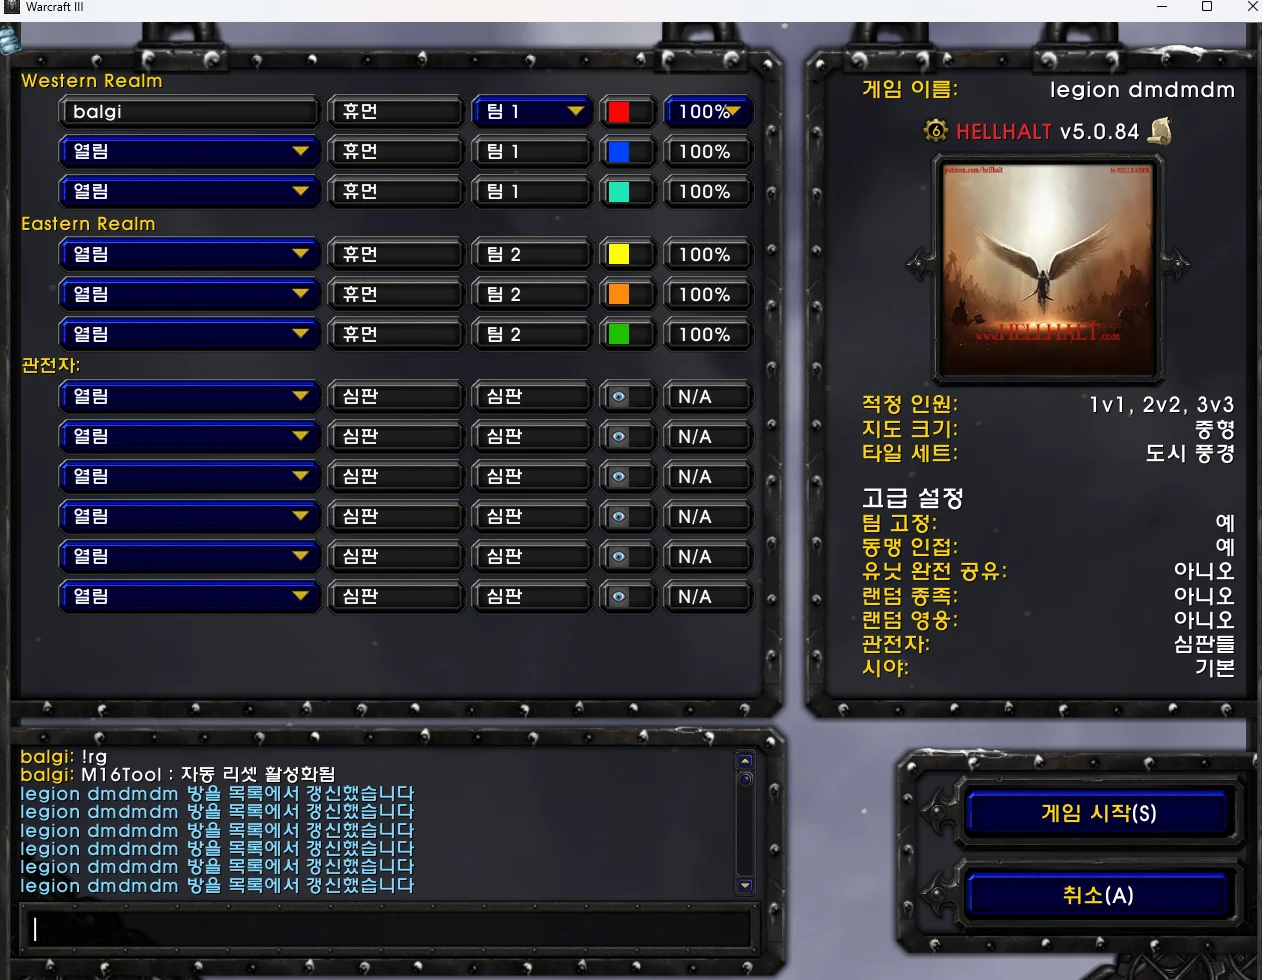The width and height of the screenshot is (1262, 980).
Task: Click the chat scroll down arrow
Action: pos(744,885)
